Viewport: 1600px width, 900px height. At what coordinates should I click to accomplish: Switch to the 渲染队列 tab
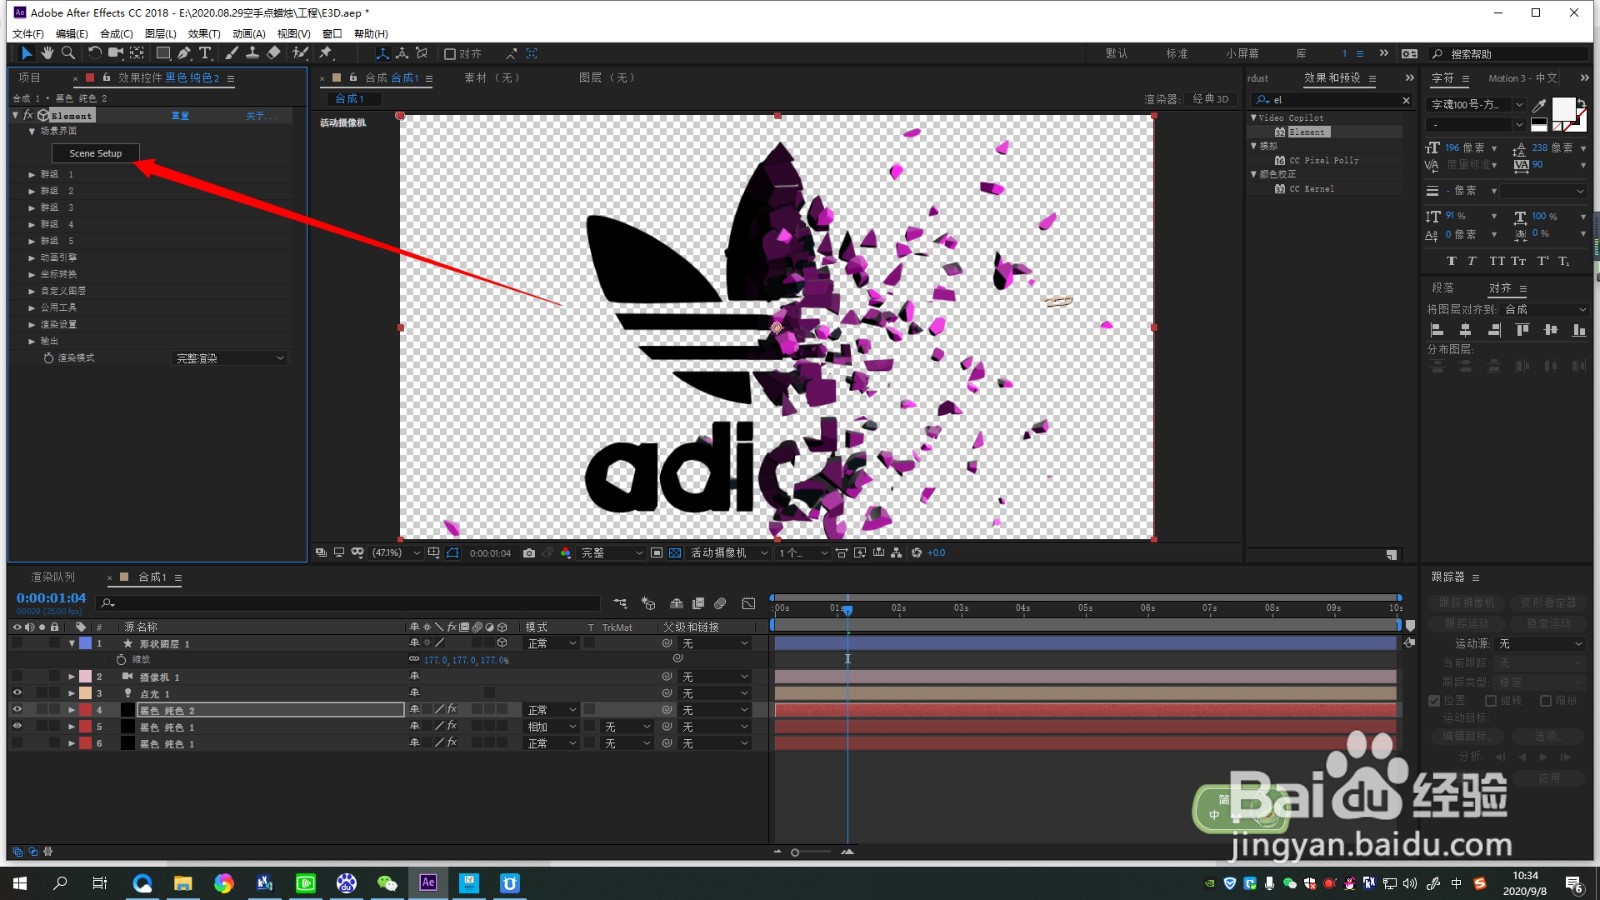pos(53,577)
